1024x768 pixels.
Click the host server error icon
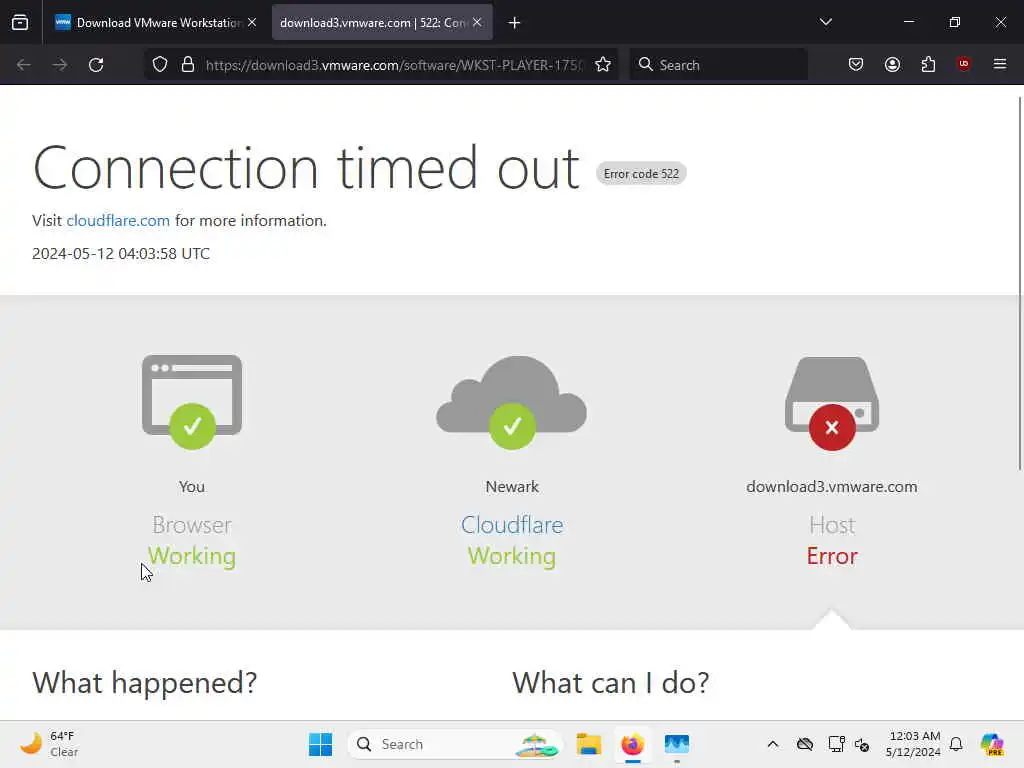click(832, 403)
